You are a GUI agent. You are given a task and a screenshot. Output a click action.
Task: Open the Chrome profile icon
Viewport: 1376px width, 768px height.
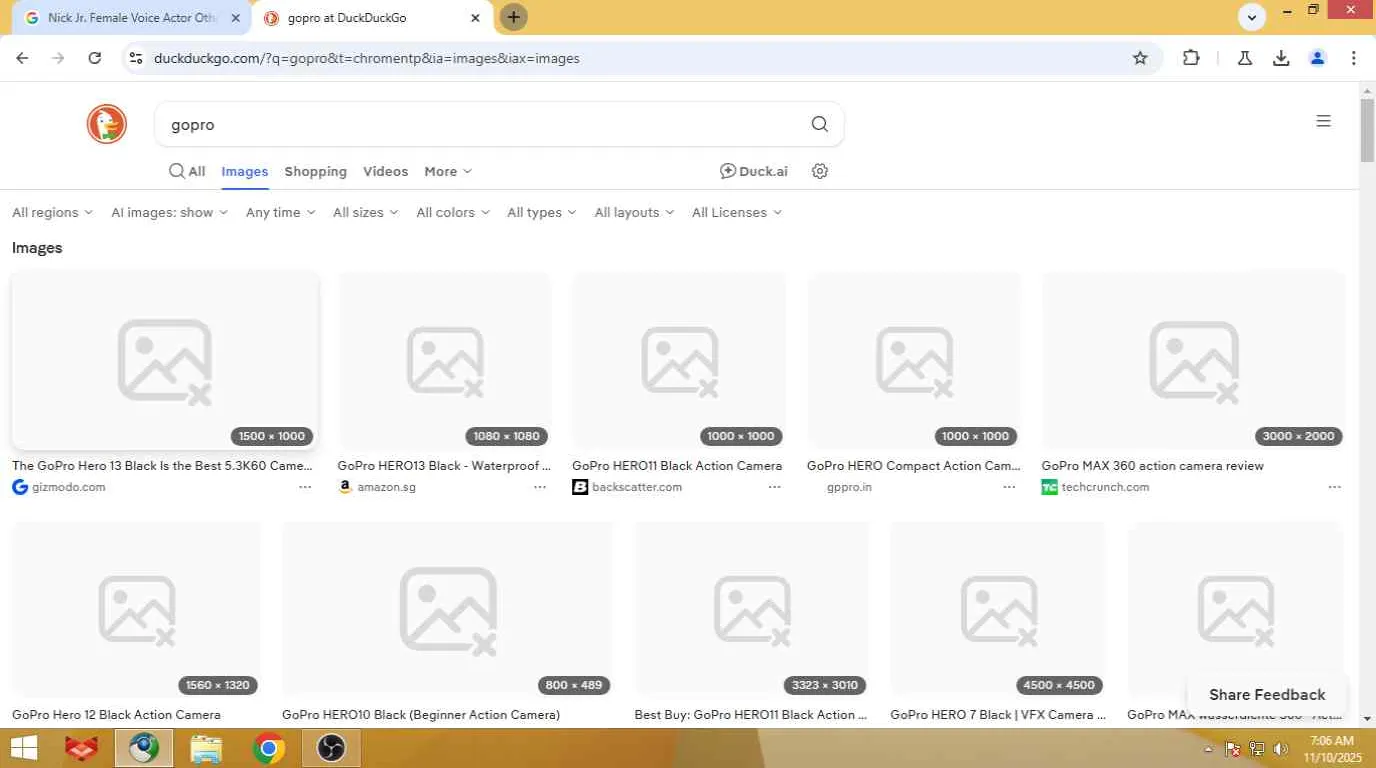click(1317, 58)
